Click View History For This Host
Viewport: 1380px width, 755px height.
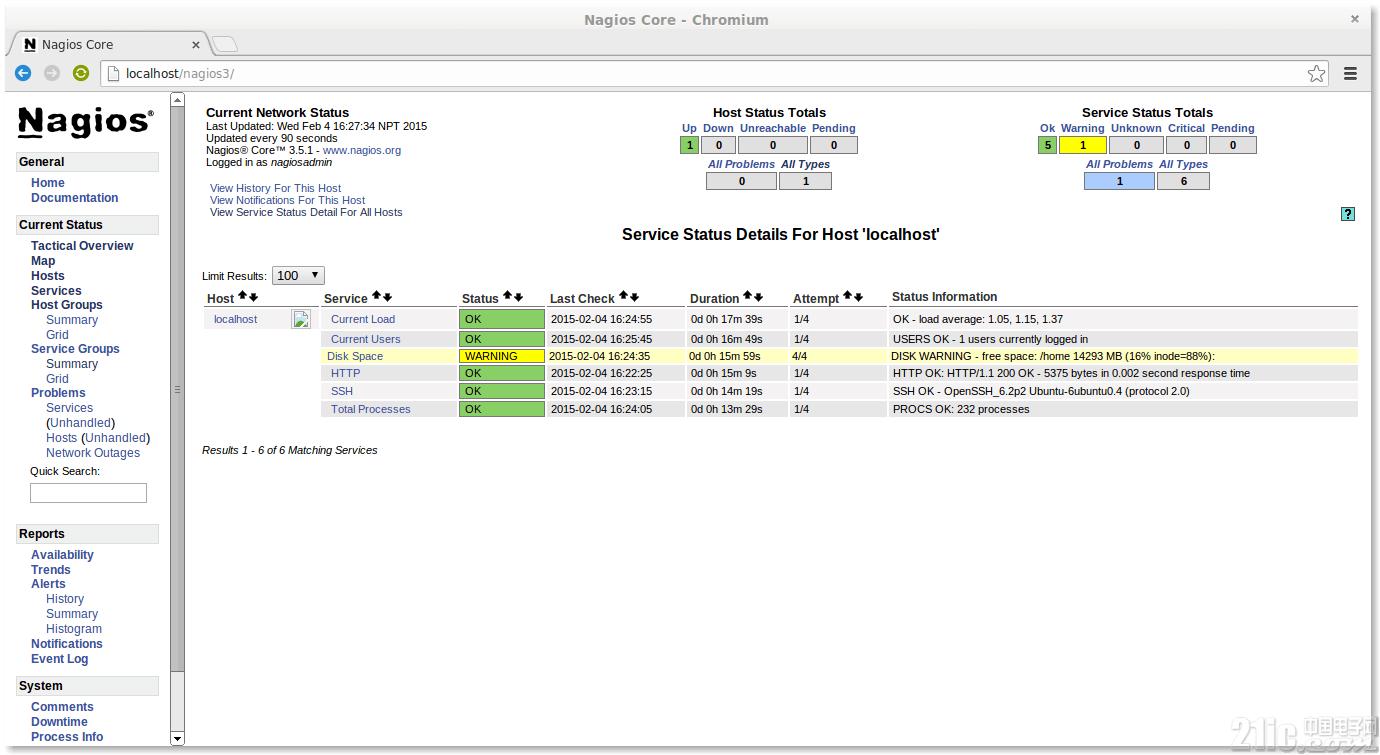click(x=275, y=188)
